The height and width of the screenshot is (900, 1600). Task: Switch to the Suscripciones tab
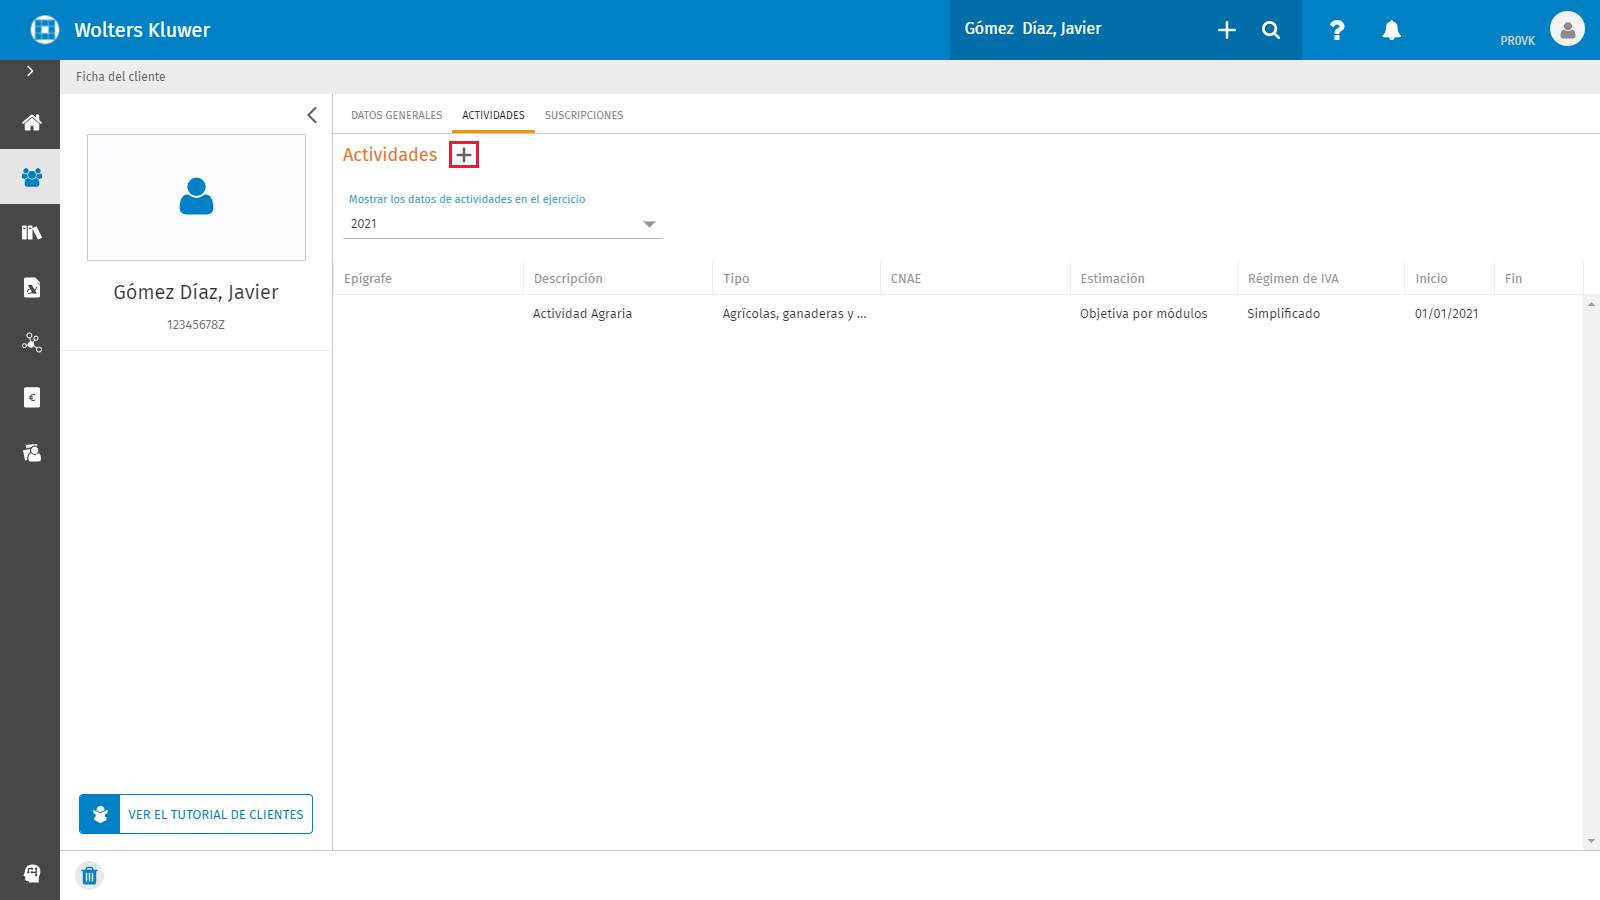584,115
